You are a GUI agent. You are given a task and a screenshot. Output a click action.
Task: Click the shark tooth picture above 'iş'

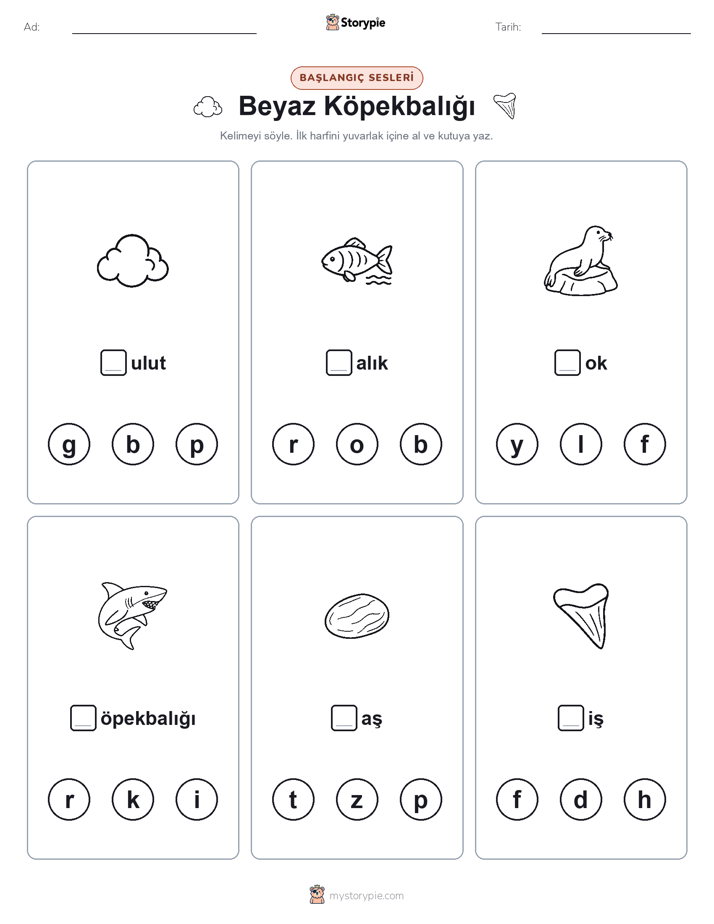coord(581,616)
